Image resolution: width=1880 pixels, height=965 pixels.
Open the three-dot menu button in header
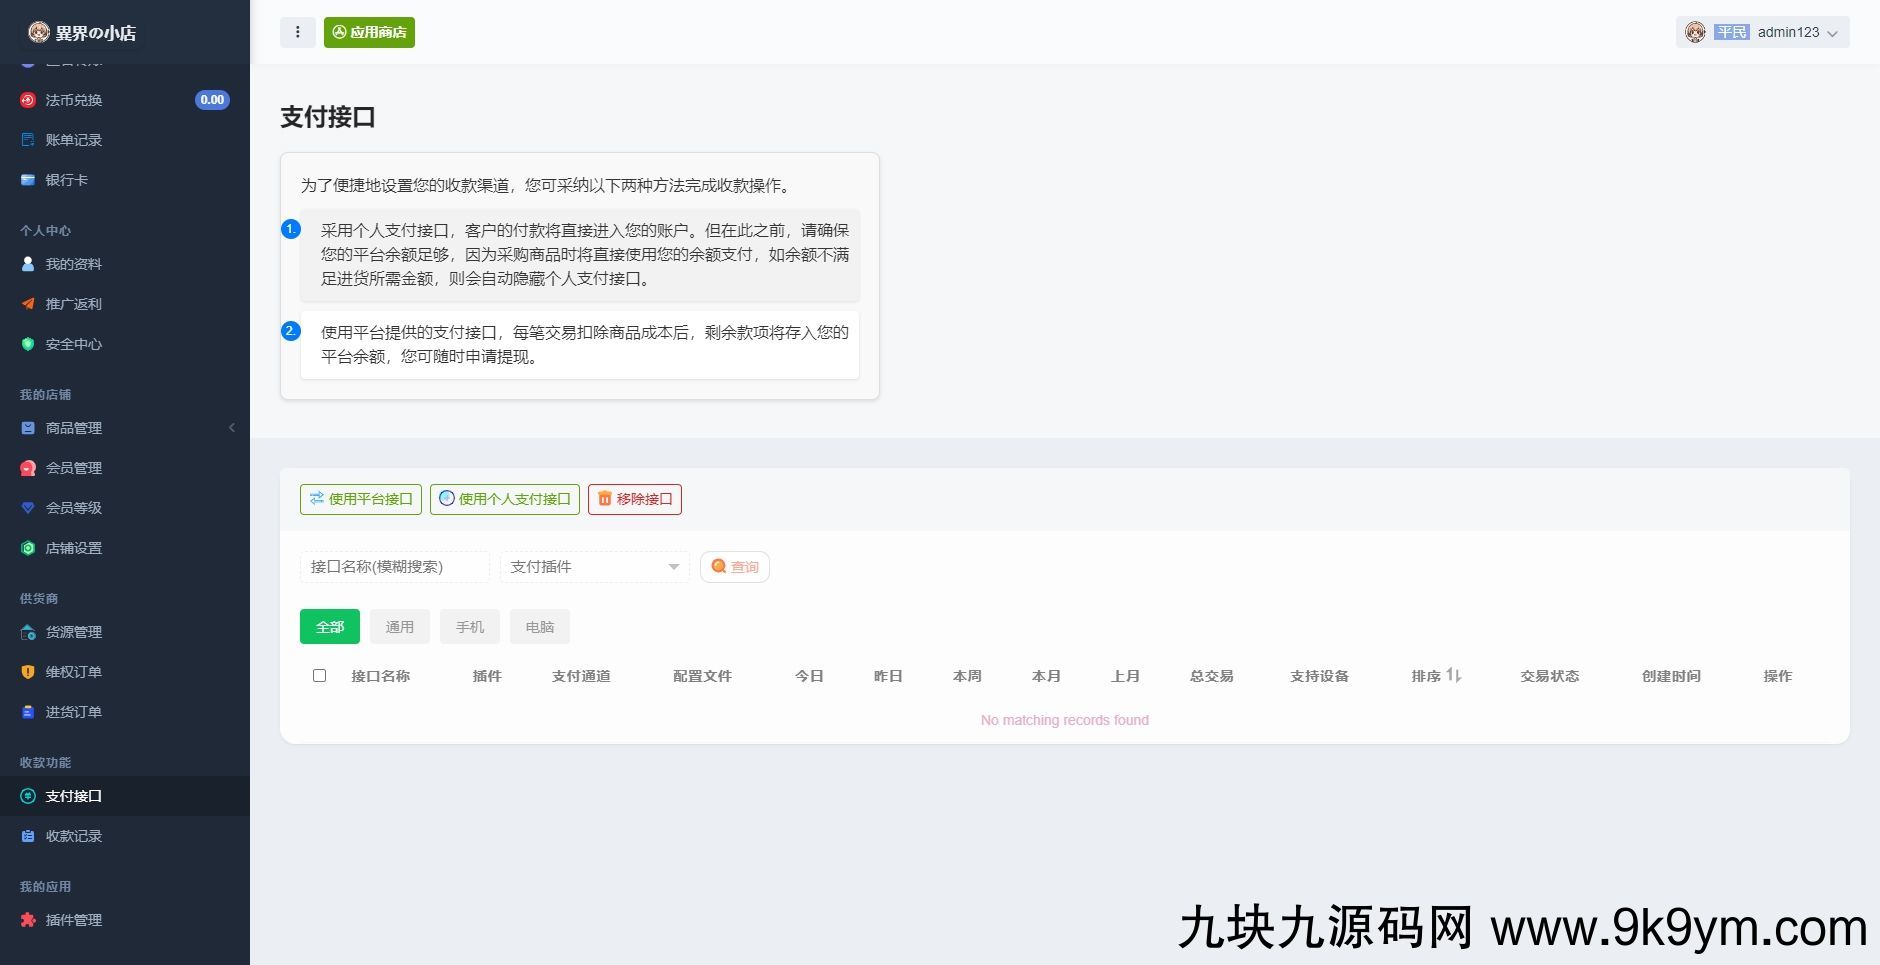pyautogui.click(x=297, y=32)
